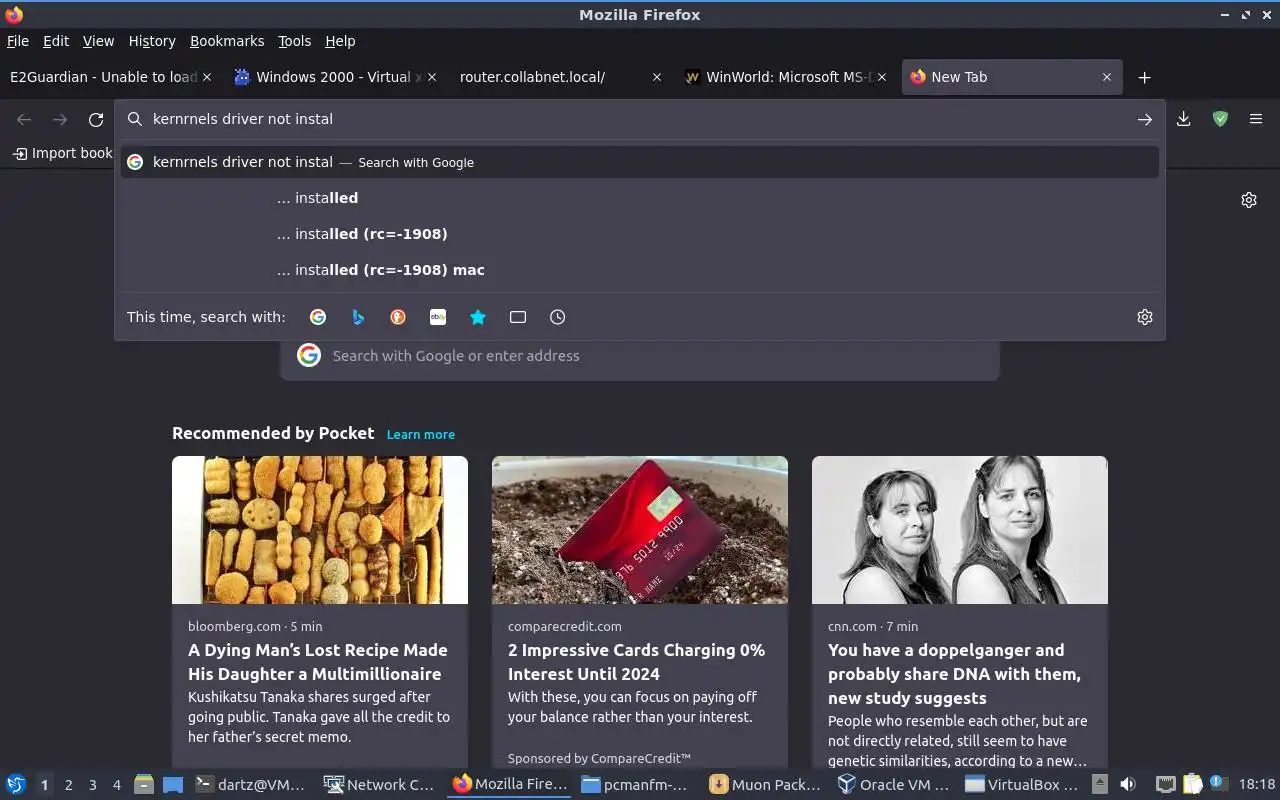Switch to workspace 2 in pager
This screenshot has height=800, width=1280.
69,785
